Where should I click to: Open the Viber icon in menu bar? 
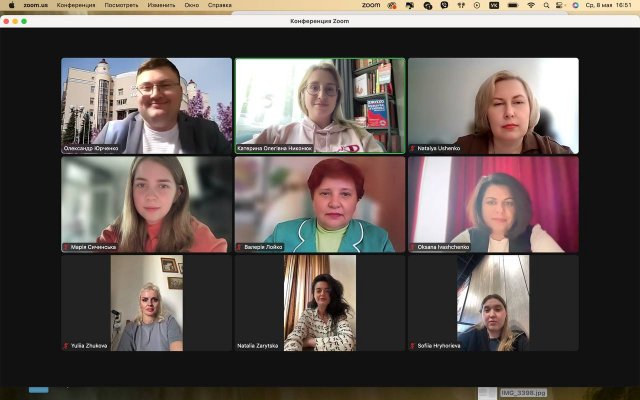click(x=443, y=5)
